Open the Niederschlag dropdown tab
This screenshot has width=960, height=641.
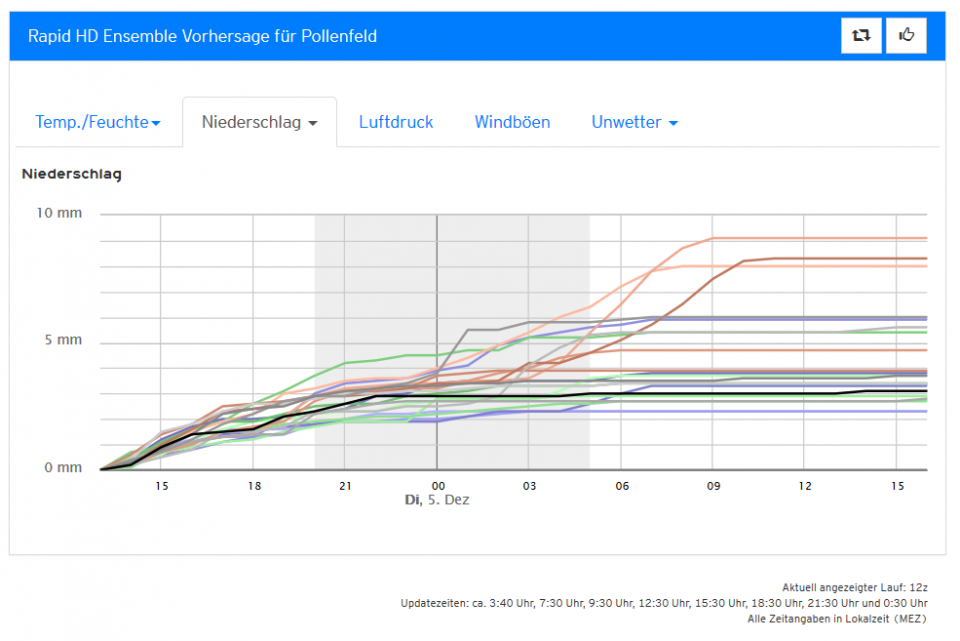pos(259,122)
